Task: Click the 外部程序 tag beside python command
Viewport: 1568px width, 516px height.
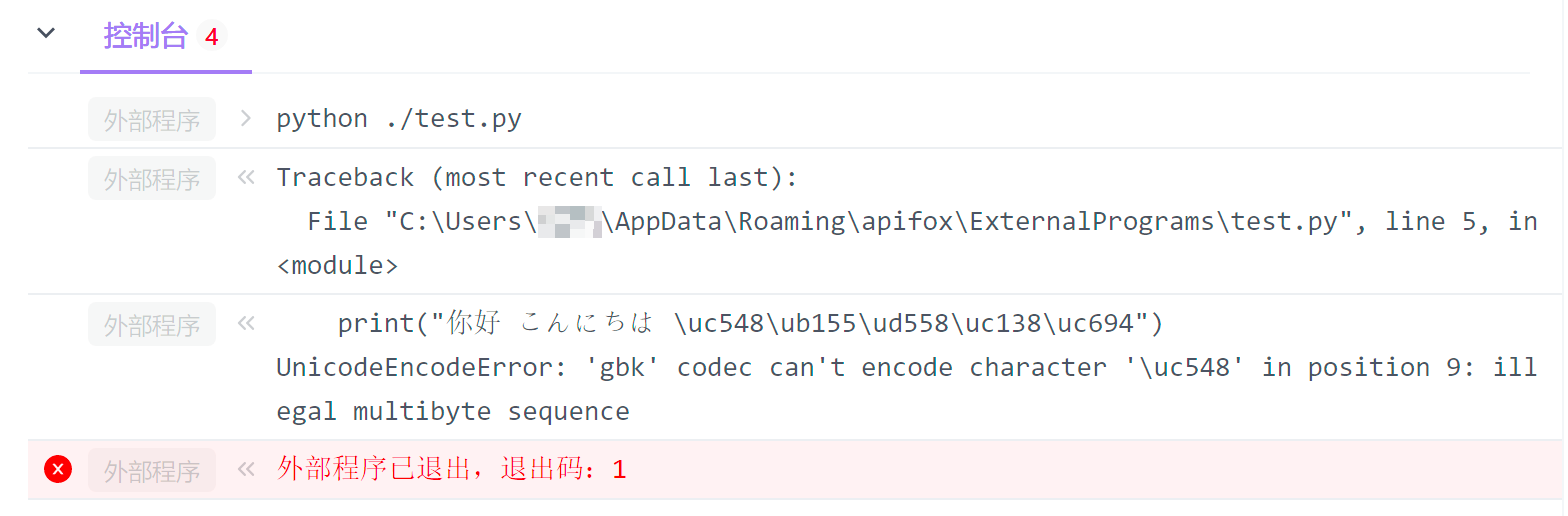Action: pos(152,121)
